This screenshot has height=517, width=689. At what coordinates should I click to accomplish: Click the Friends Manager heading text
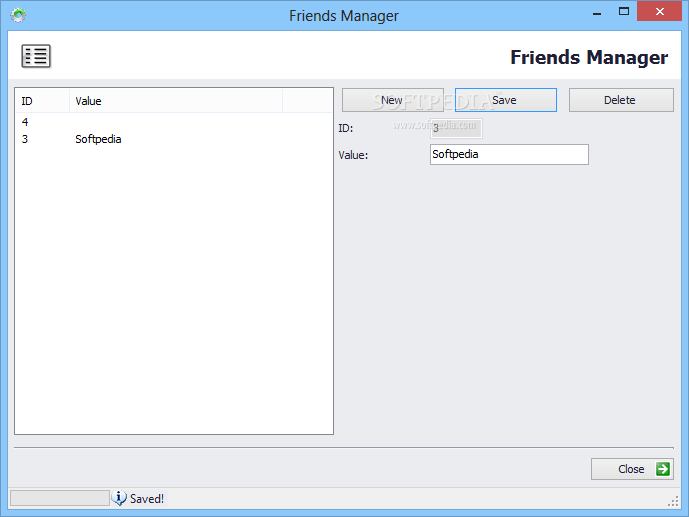click(x=589, y=57)
